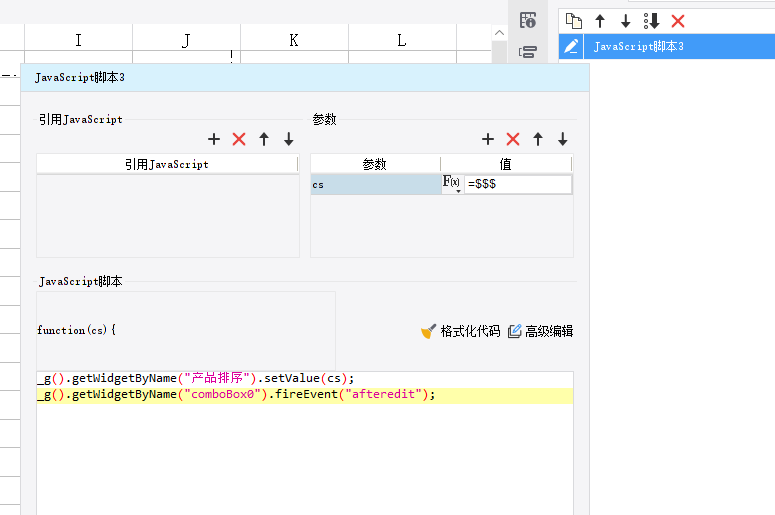Edit JavaScript脚本3 using the pencil icon

[571, 46]
